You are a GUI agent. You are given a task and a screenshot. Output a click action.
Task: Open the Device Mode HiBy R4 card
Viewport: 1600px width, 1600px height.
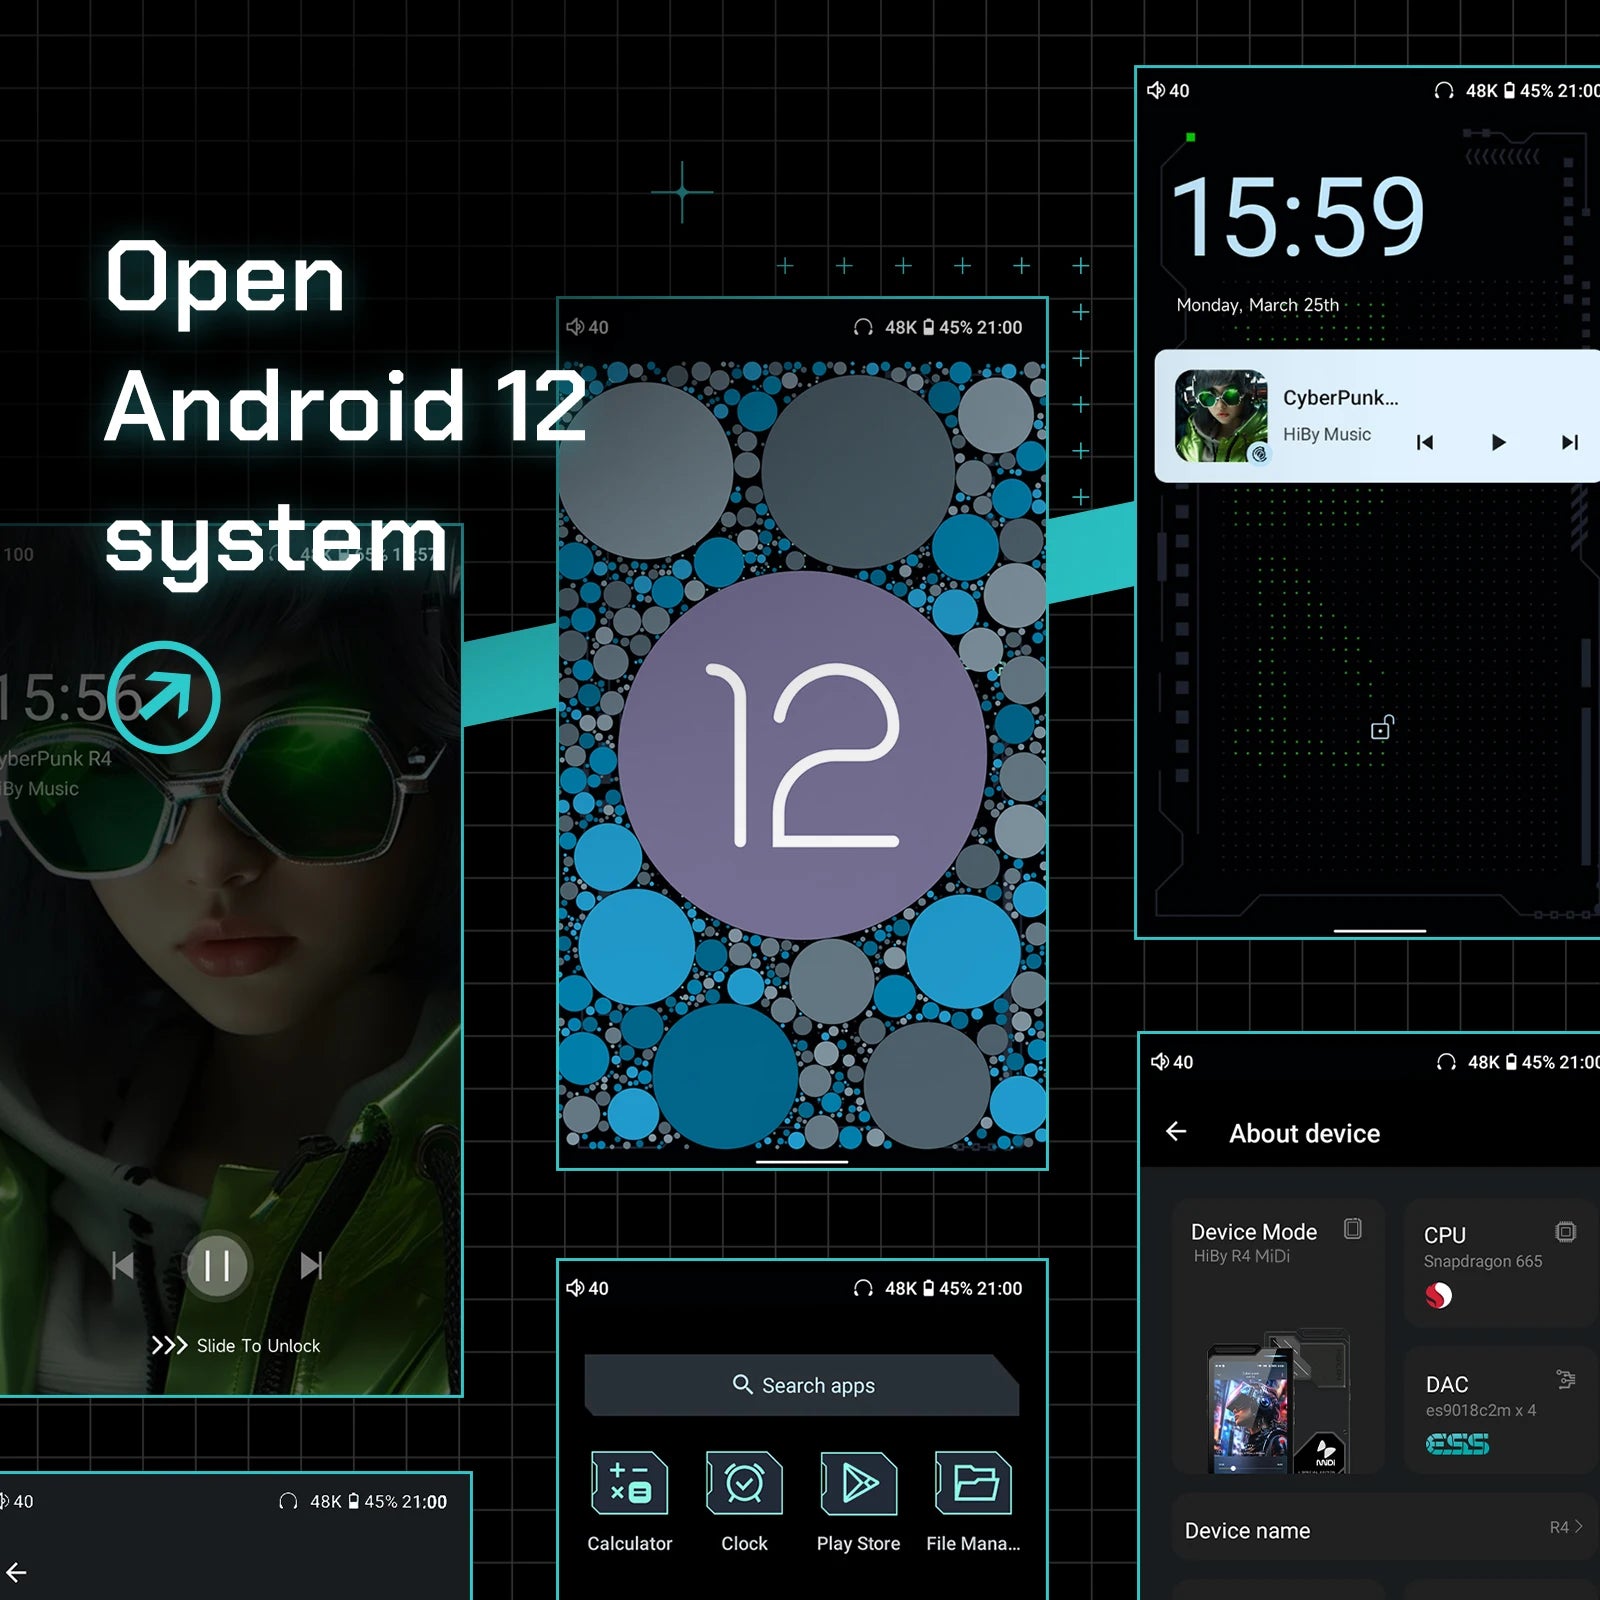click(1277, 1335)
